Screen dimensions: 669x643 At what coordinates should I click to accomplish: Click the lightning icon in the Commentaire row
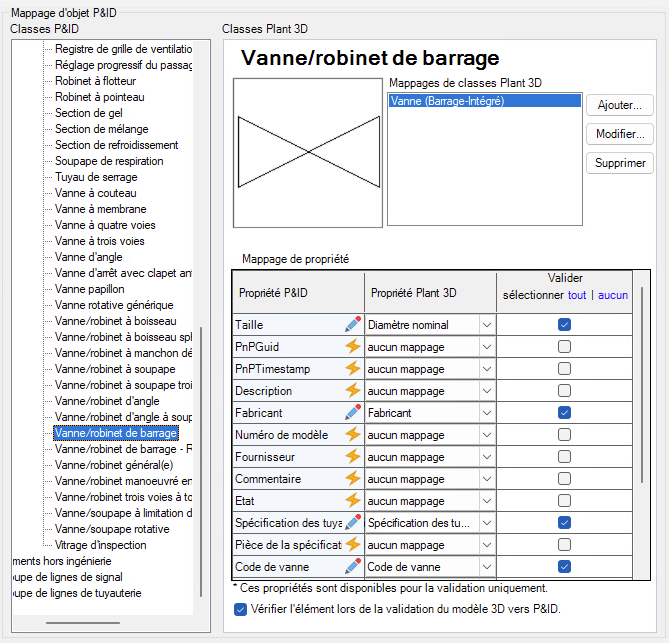click(x=353, y=479)
